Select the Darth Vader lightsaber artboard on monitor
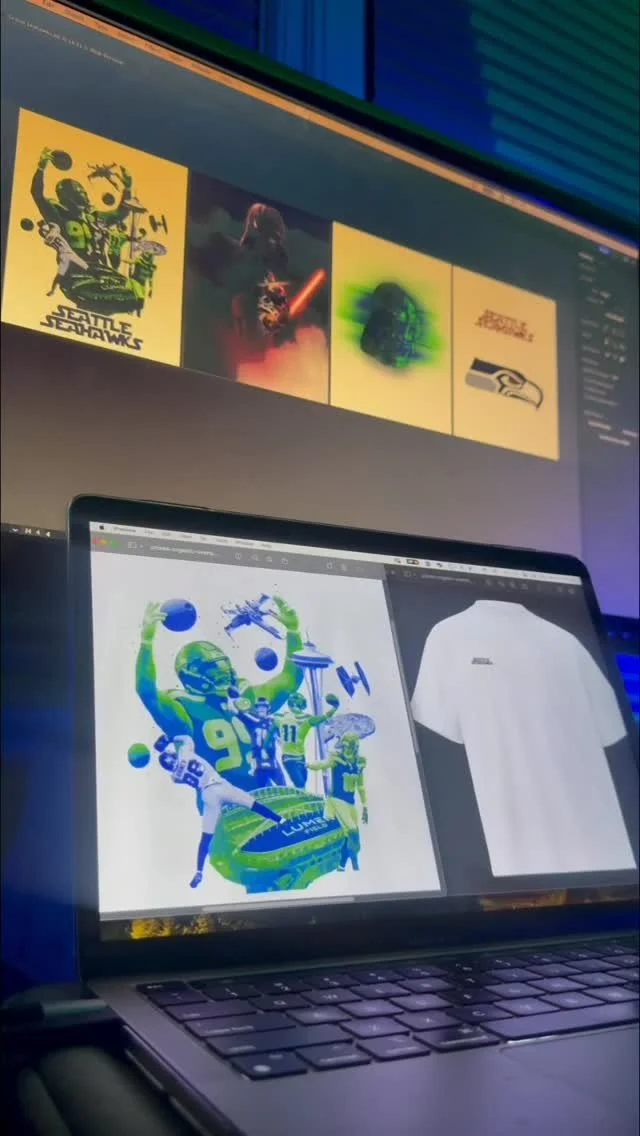 (x=258, y=288)
